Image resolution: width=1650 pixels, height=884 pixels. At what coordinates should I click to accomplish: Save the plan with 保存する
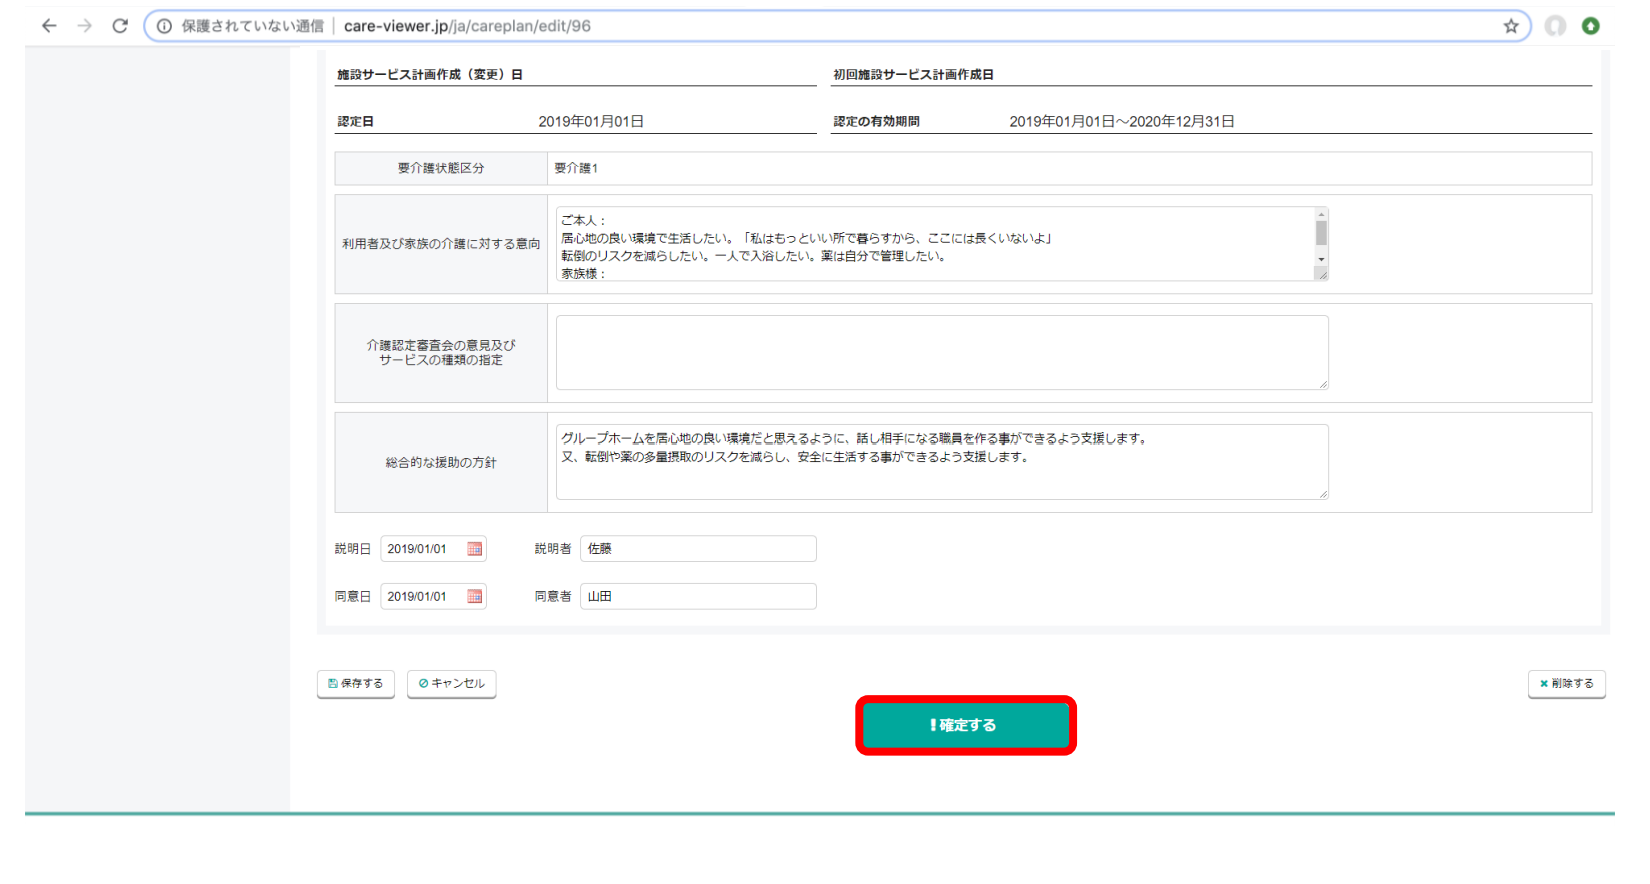[x=356, y=684]
